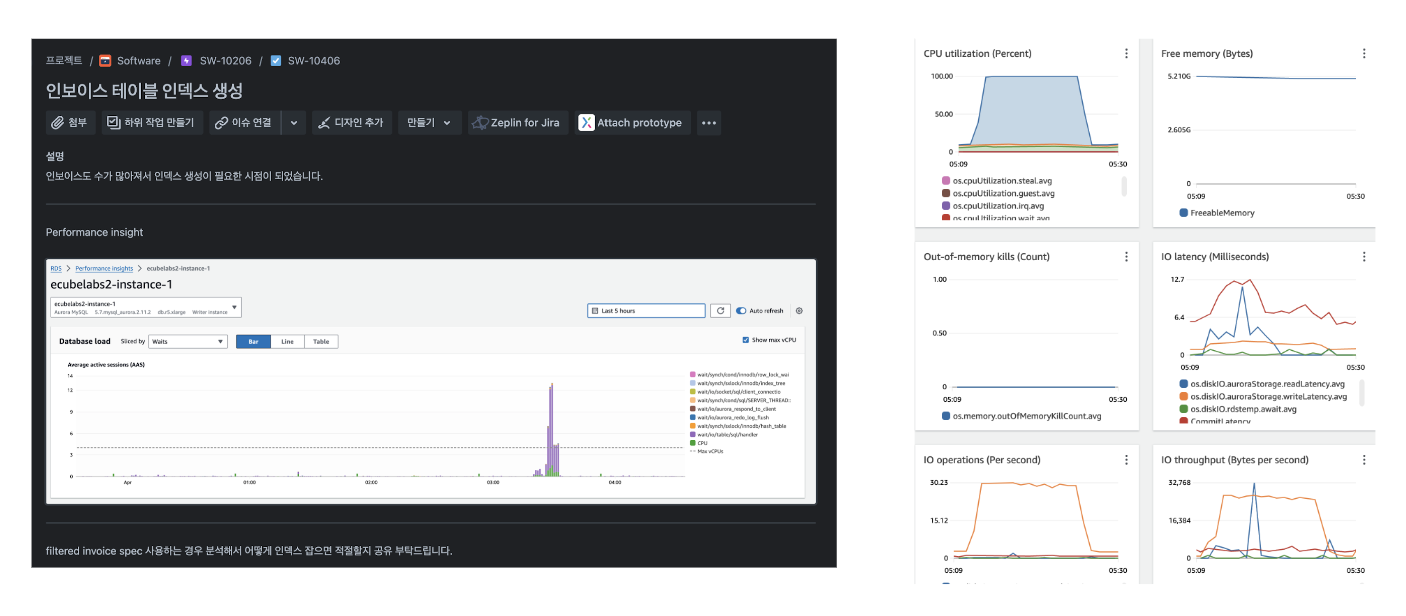Click the IO latency legend scrollbar
The image size is (1406, 616).
(x=1362, y=392)
